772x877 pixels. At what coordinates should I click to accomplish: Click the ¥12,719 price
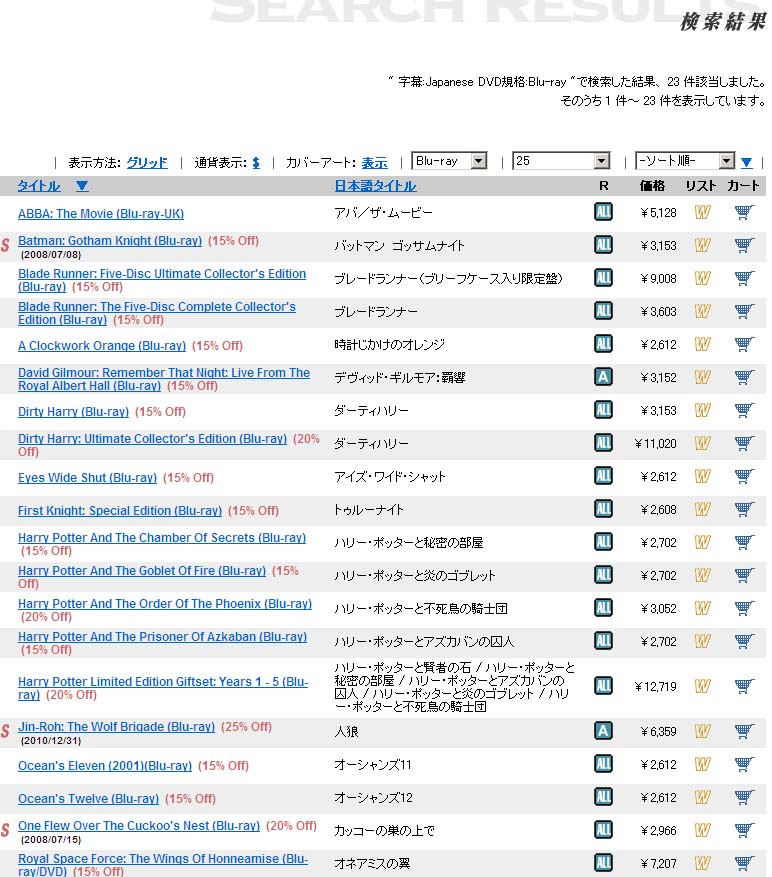pos(656,686)
